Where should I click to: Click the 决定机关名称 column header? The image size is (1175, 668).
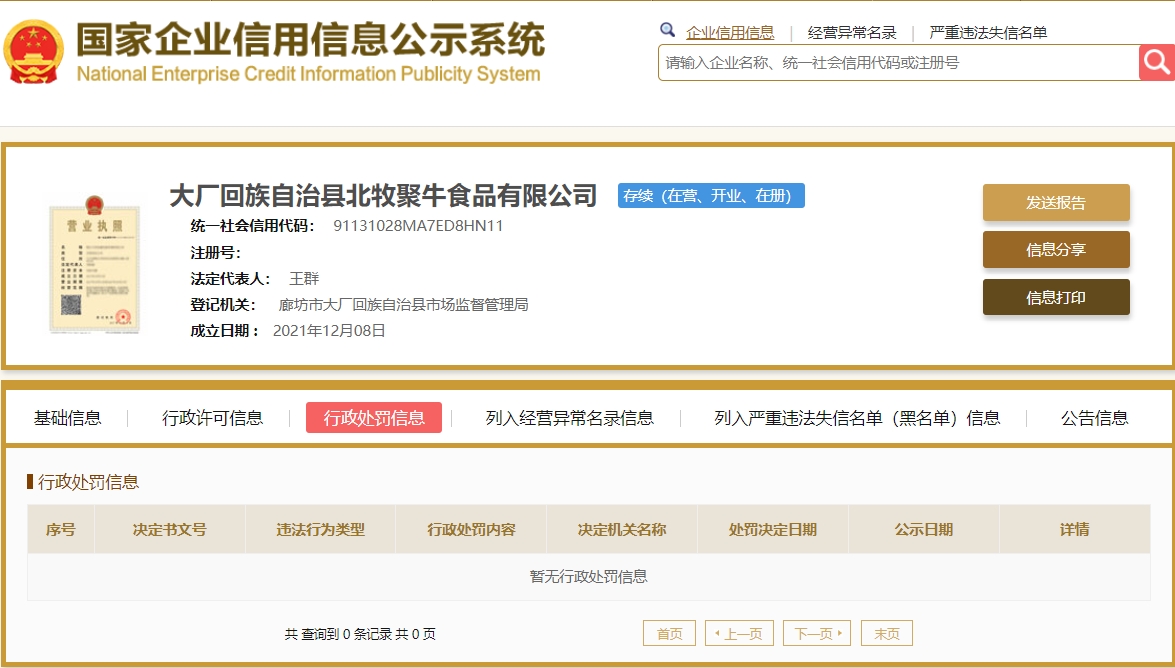[622, 529]
